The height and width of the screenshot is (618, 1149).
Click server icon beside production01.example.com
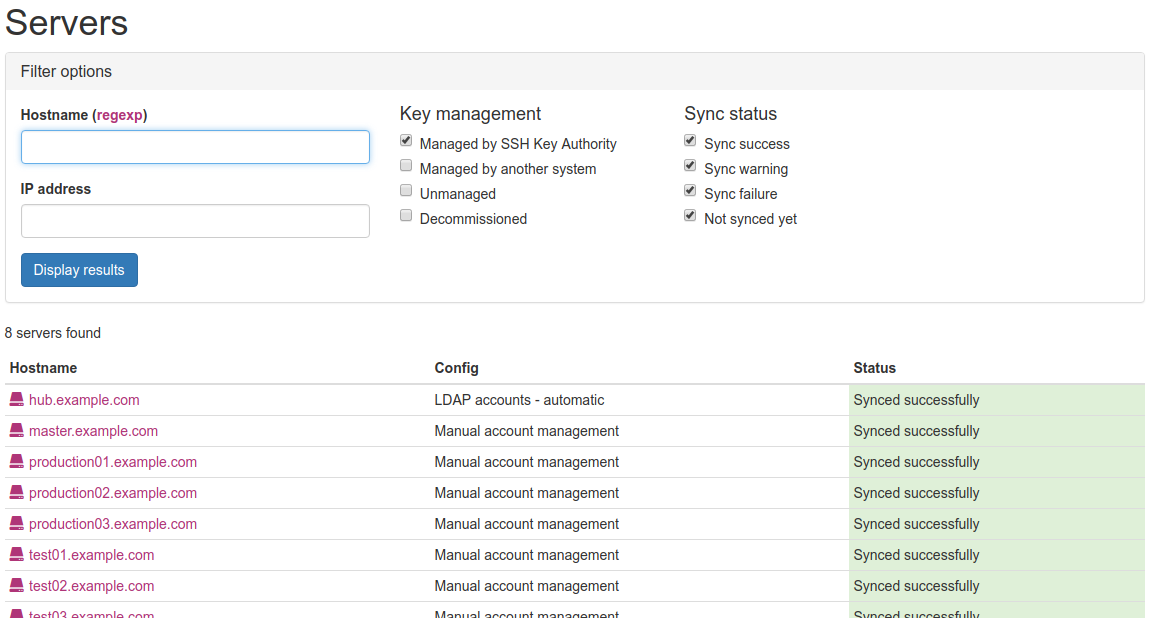click(x=16, y=462)
